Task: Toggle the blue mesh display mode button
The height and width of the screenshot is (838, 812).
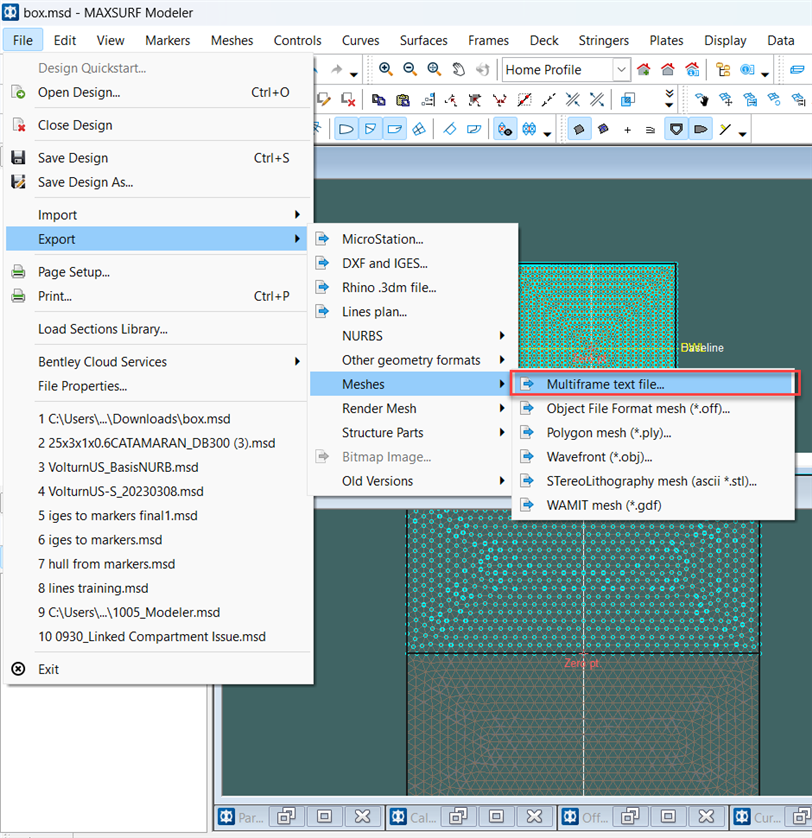Action: point(527,128)
